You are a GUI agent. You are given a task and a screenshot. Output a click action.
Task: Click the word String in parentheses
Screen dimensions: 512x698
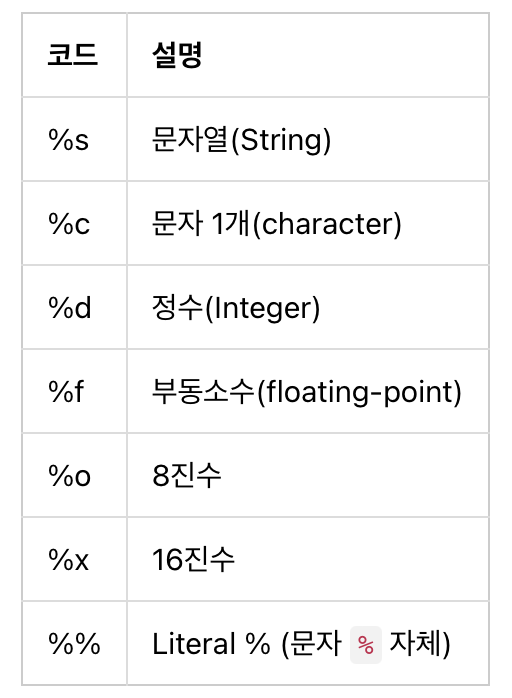(x=280, y=140)
